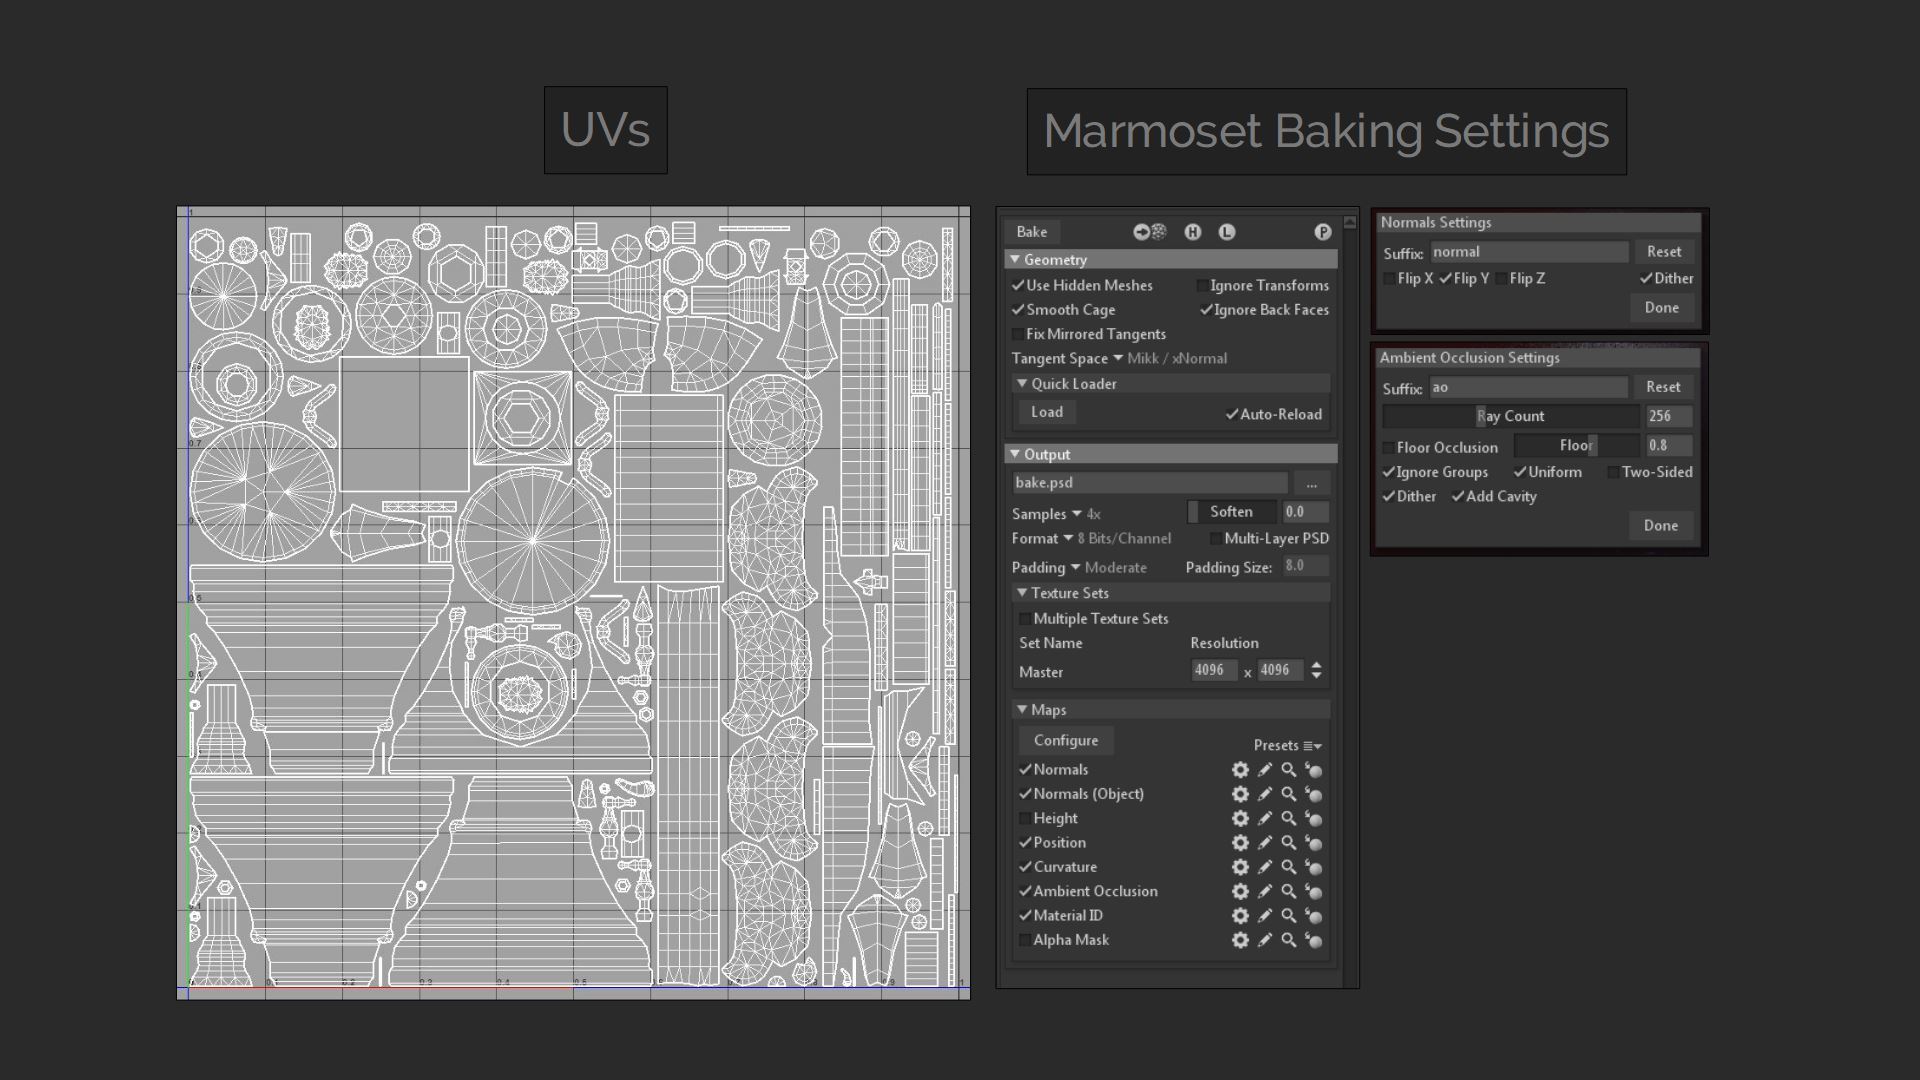Click the L icon in the Bake toolbar
The image size is (1920, 1080).
[x=1226, y=231]
